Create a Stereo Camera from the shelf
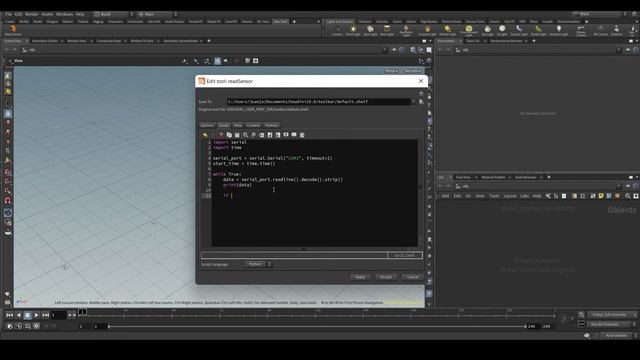This screenshot has width=640, height=360. pos(581,31)
